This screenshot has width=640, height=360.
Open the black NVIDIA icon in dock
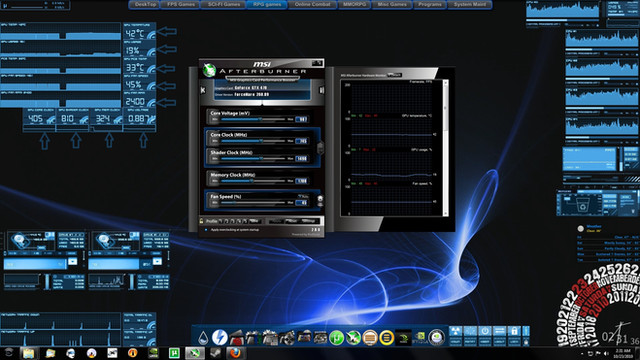coord(403,338)
